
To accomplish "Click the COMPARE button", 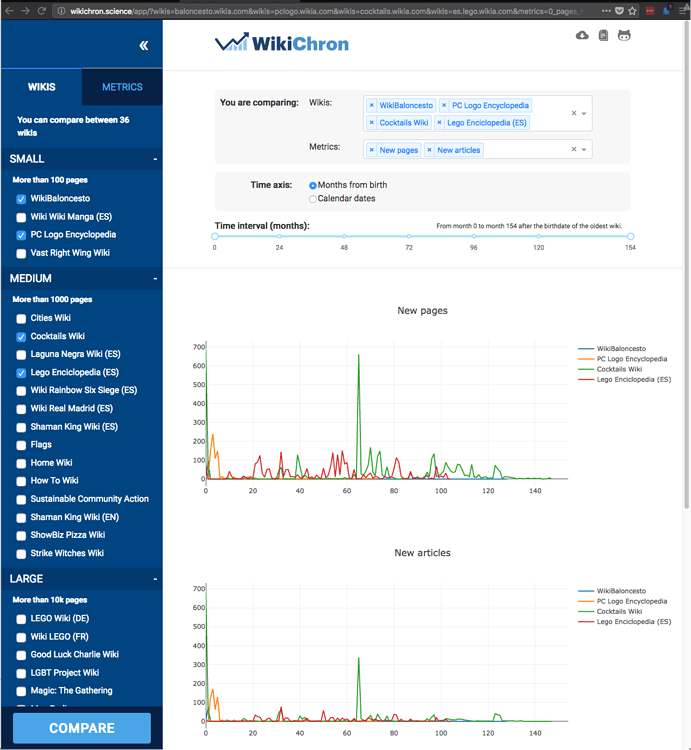I will (82, 728).
